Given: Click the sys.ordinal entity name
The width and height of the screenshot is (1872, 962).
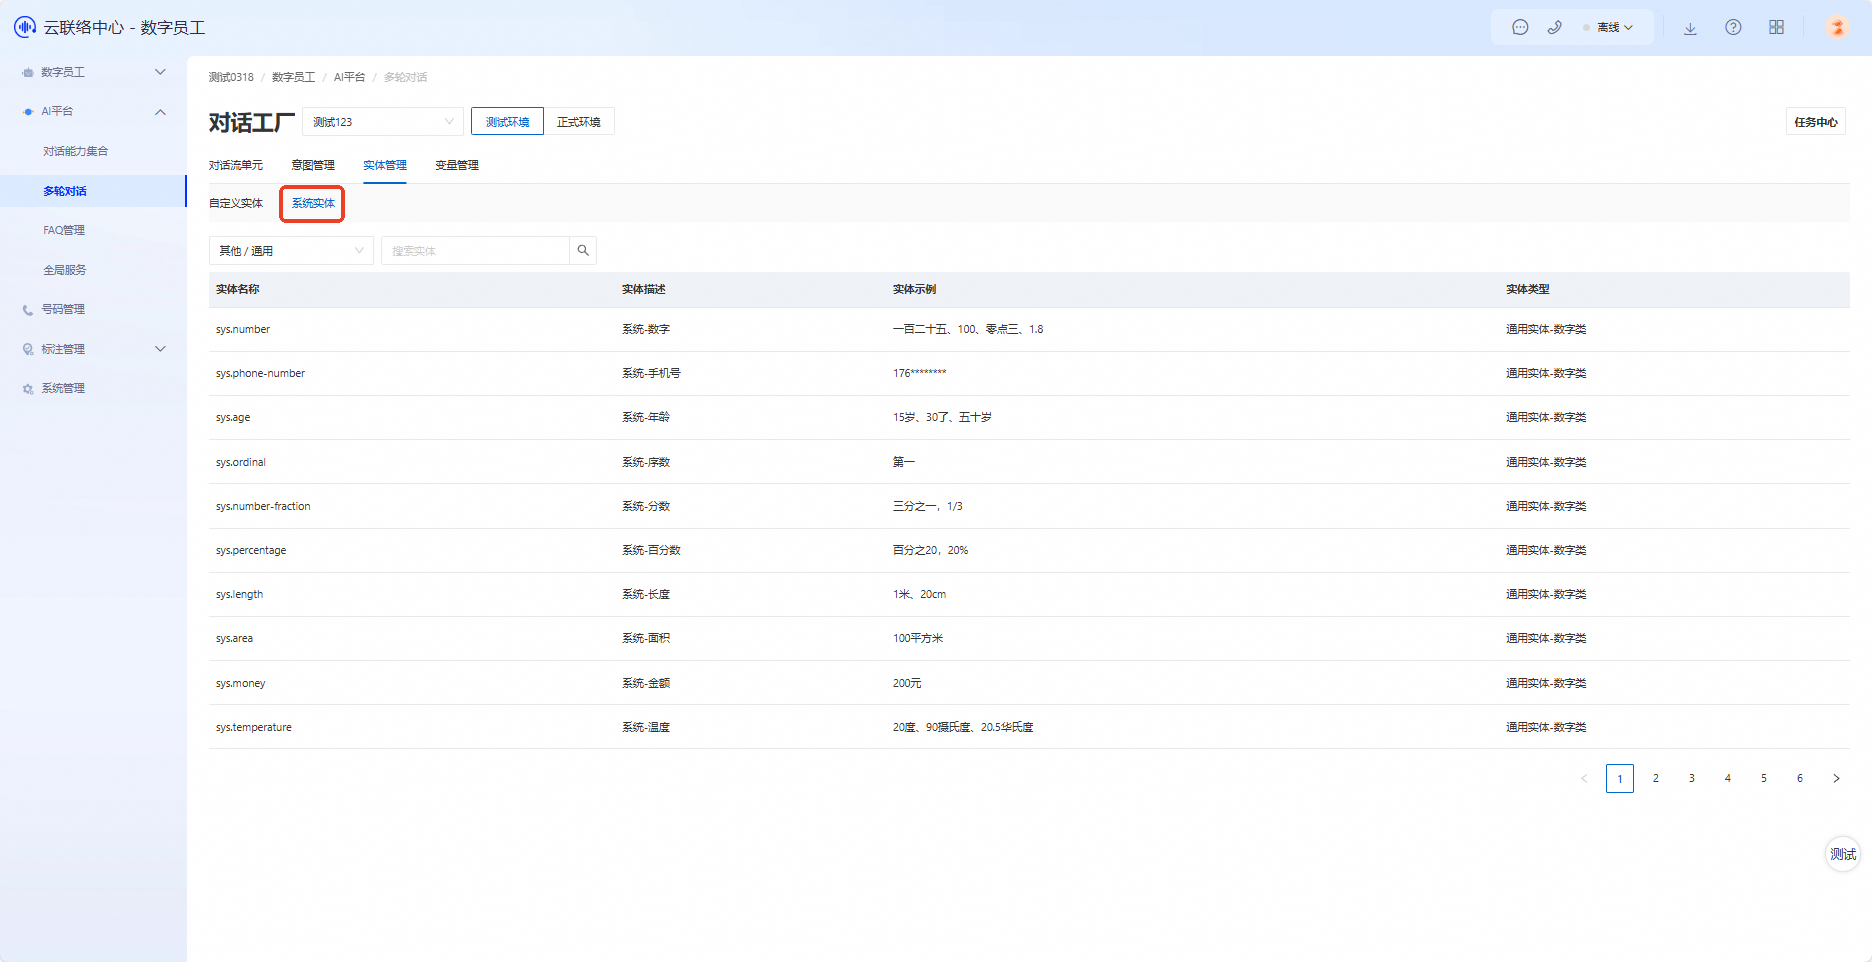Looking at the screenshot, I should pos(241,462).
